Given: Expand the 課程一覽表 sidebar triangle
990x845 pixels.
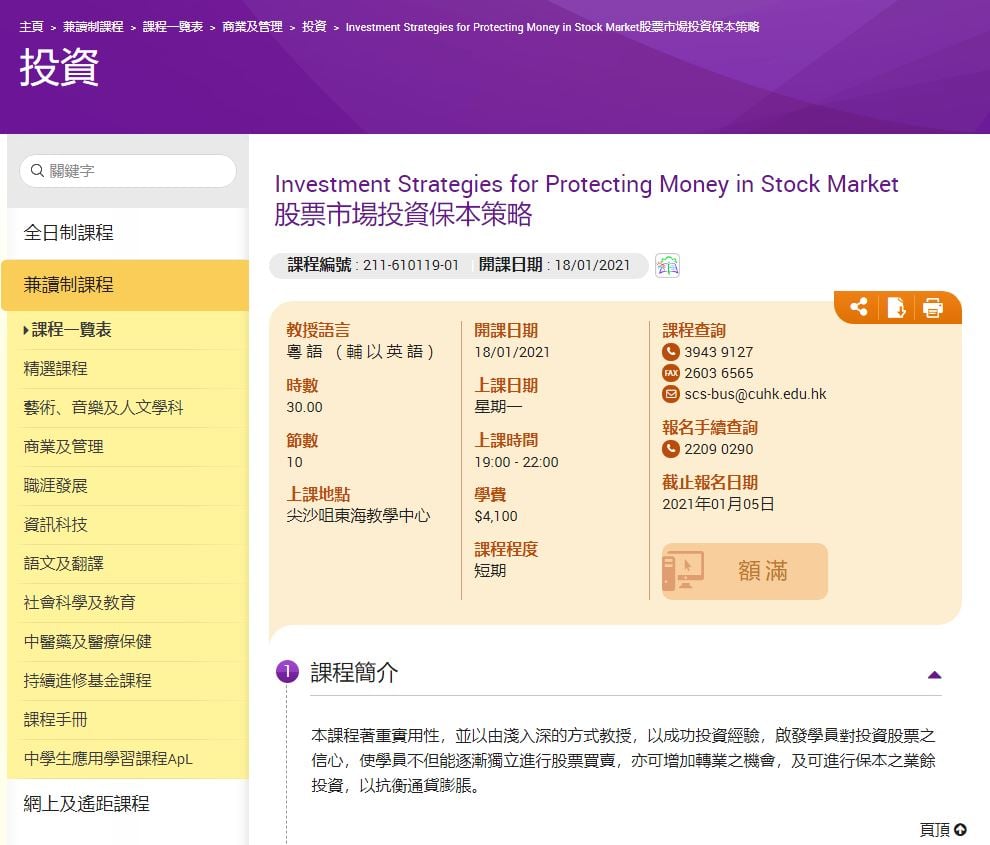Looking at the screenshot, I should pyautogui.click(x=26, y=330).
